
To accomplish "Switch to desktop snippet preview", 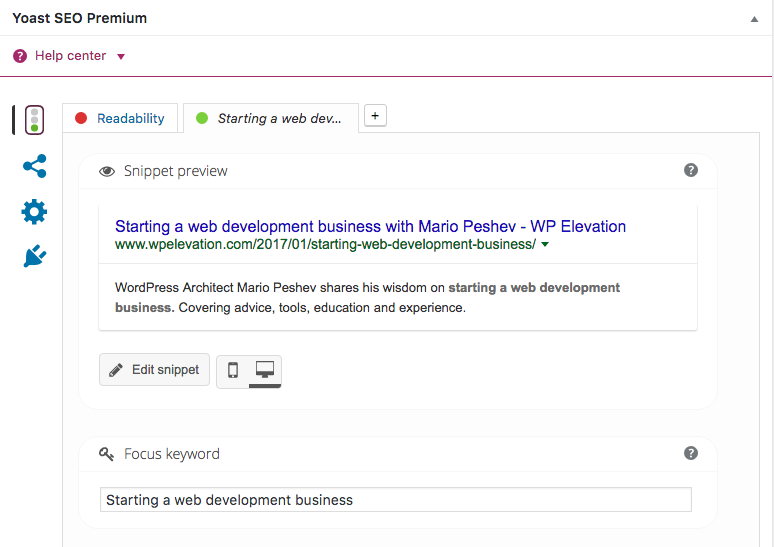I will click(265, 370).
